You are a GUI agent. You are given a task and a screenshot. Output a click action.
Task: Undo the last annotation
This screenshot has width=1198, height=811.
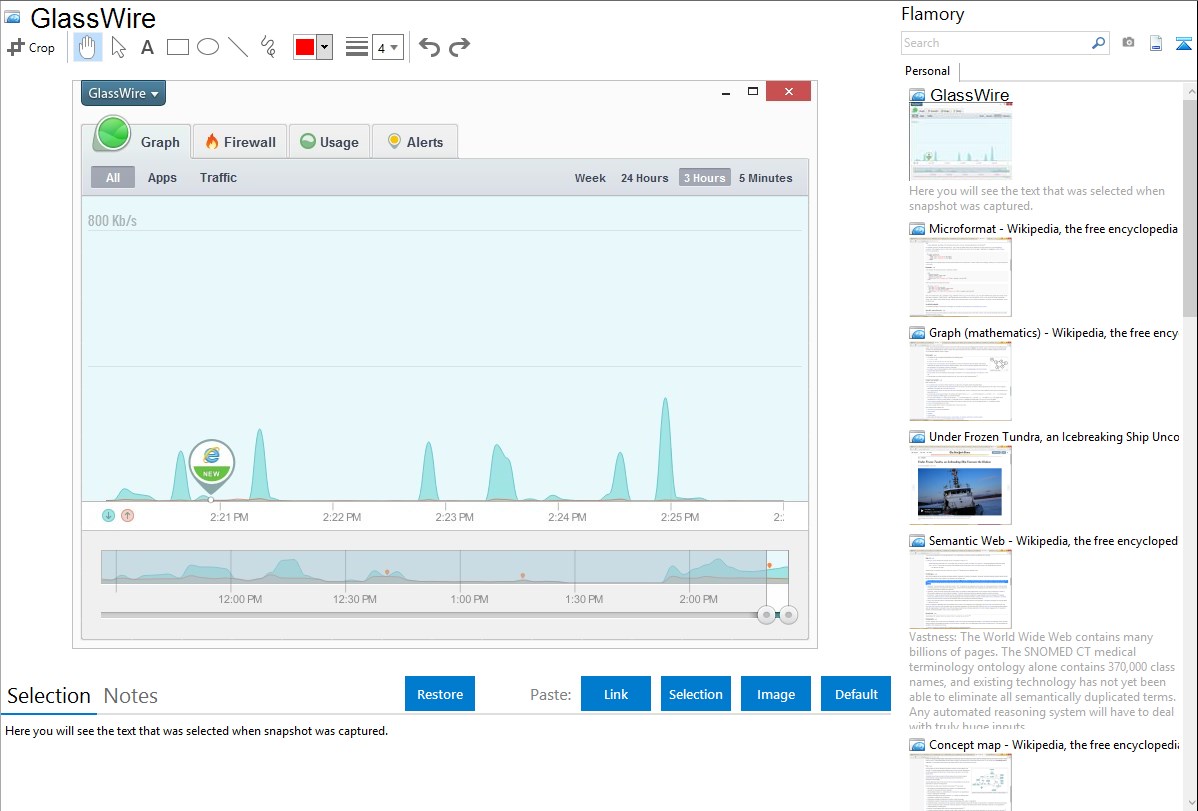[429, 47]
